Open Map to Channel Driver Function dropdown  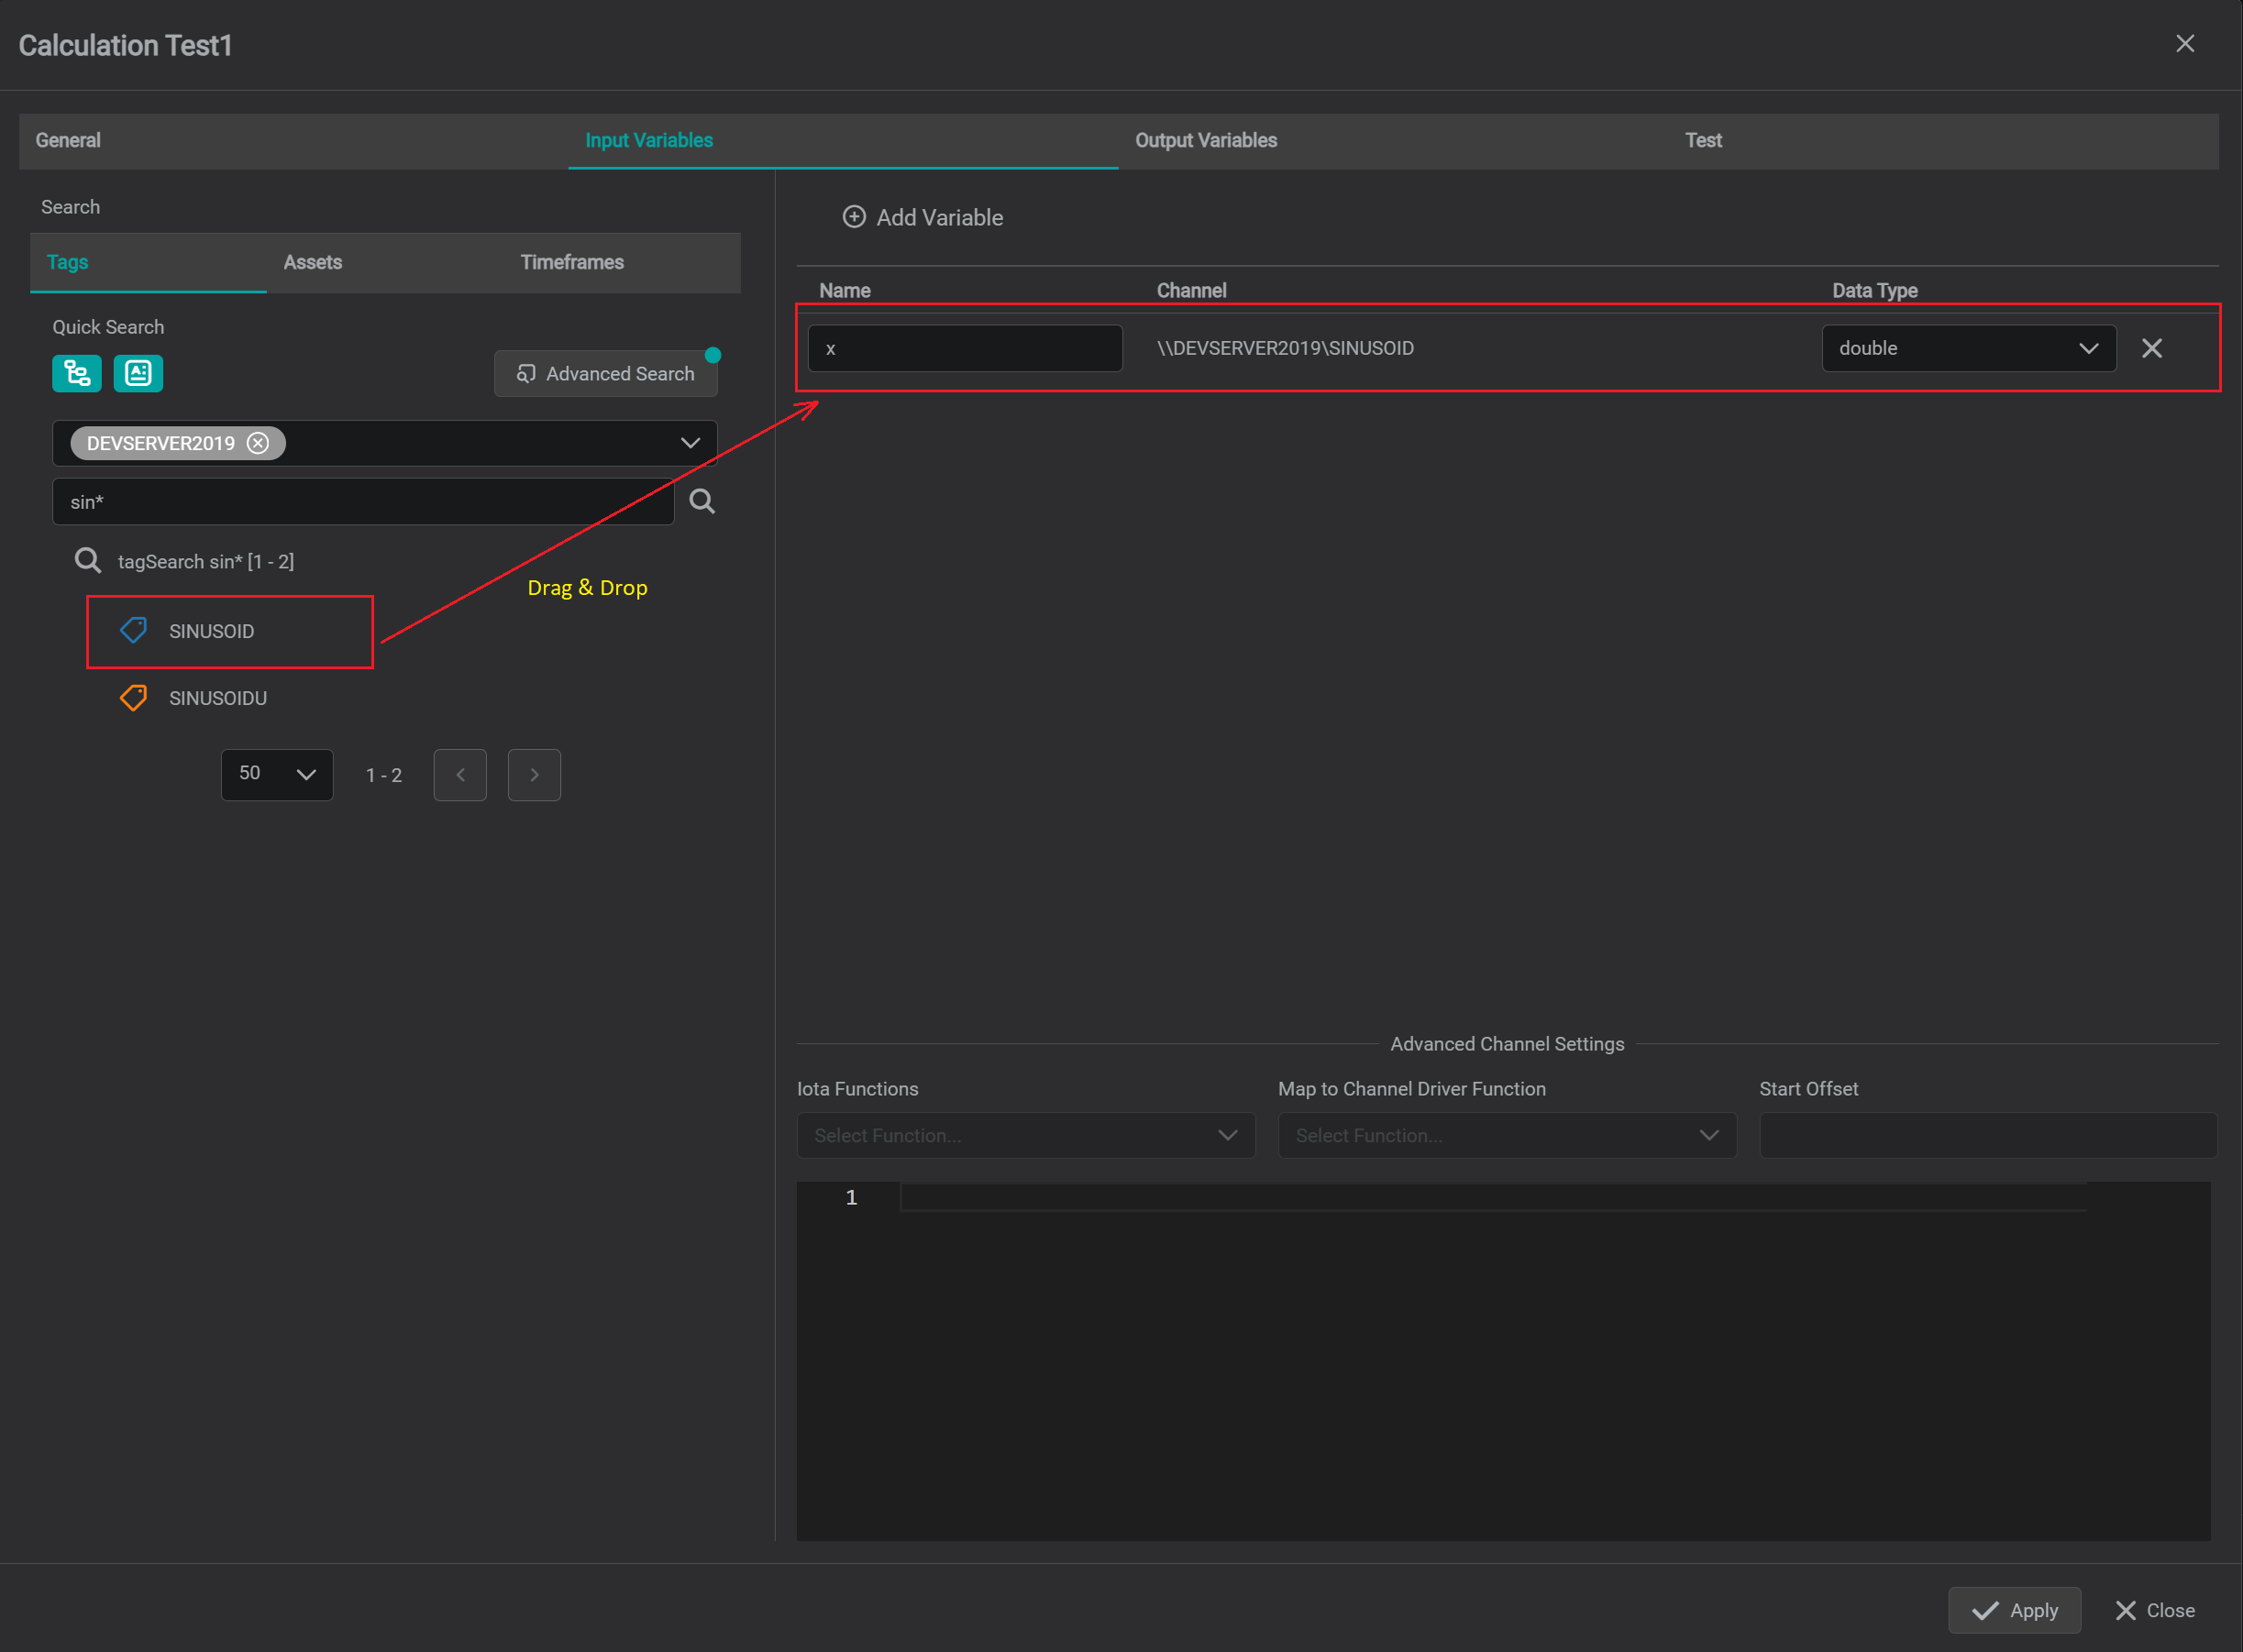(1507, 1136)
